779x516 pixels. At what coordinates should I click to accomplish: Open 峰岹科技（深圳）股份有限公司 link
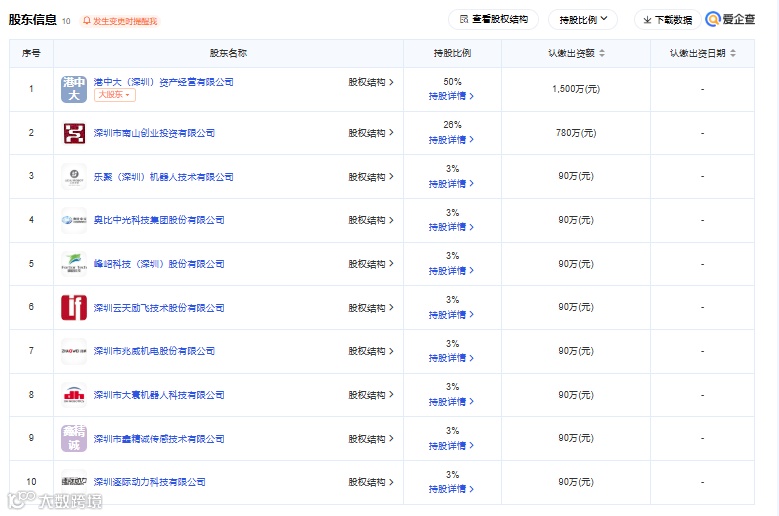point(159,264)
